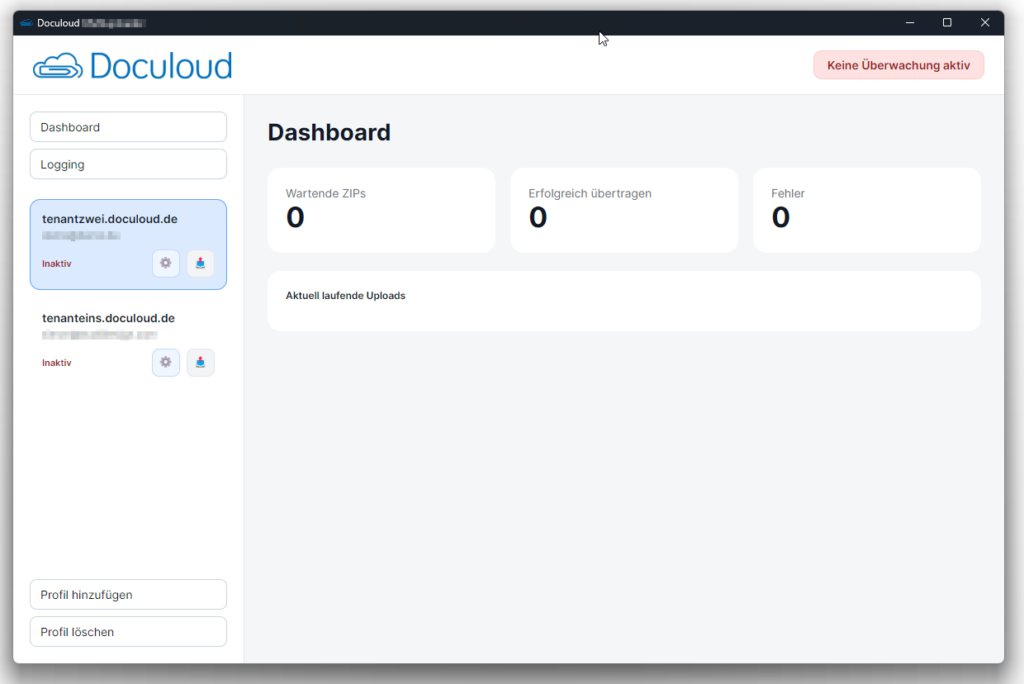This screenshot has width=1024, height=684.
Task: Click the Doculoud title bar app icon
Action: click(x=26, y=23)
